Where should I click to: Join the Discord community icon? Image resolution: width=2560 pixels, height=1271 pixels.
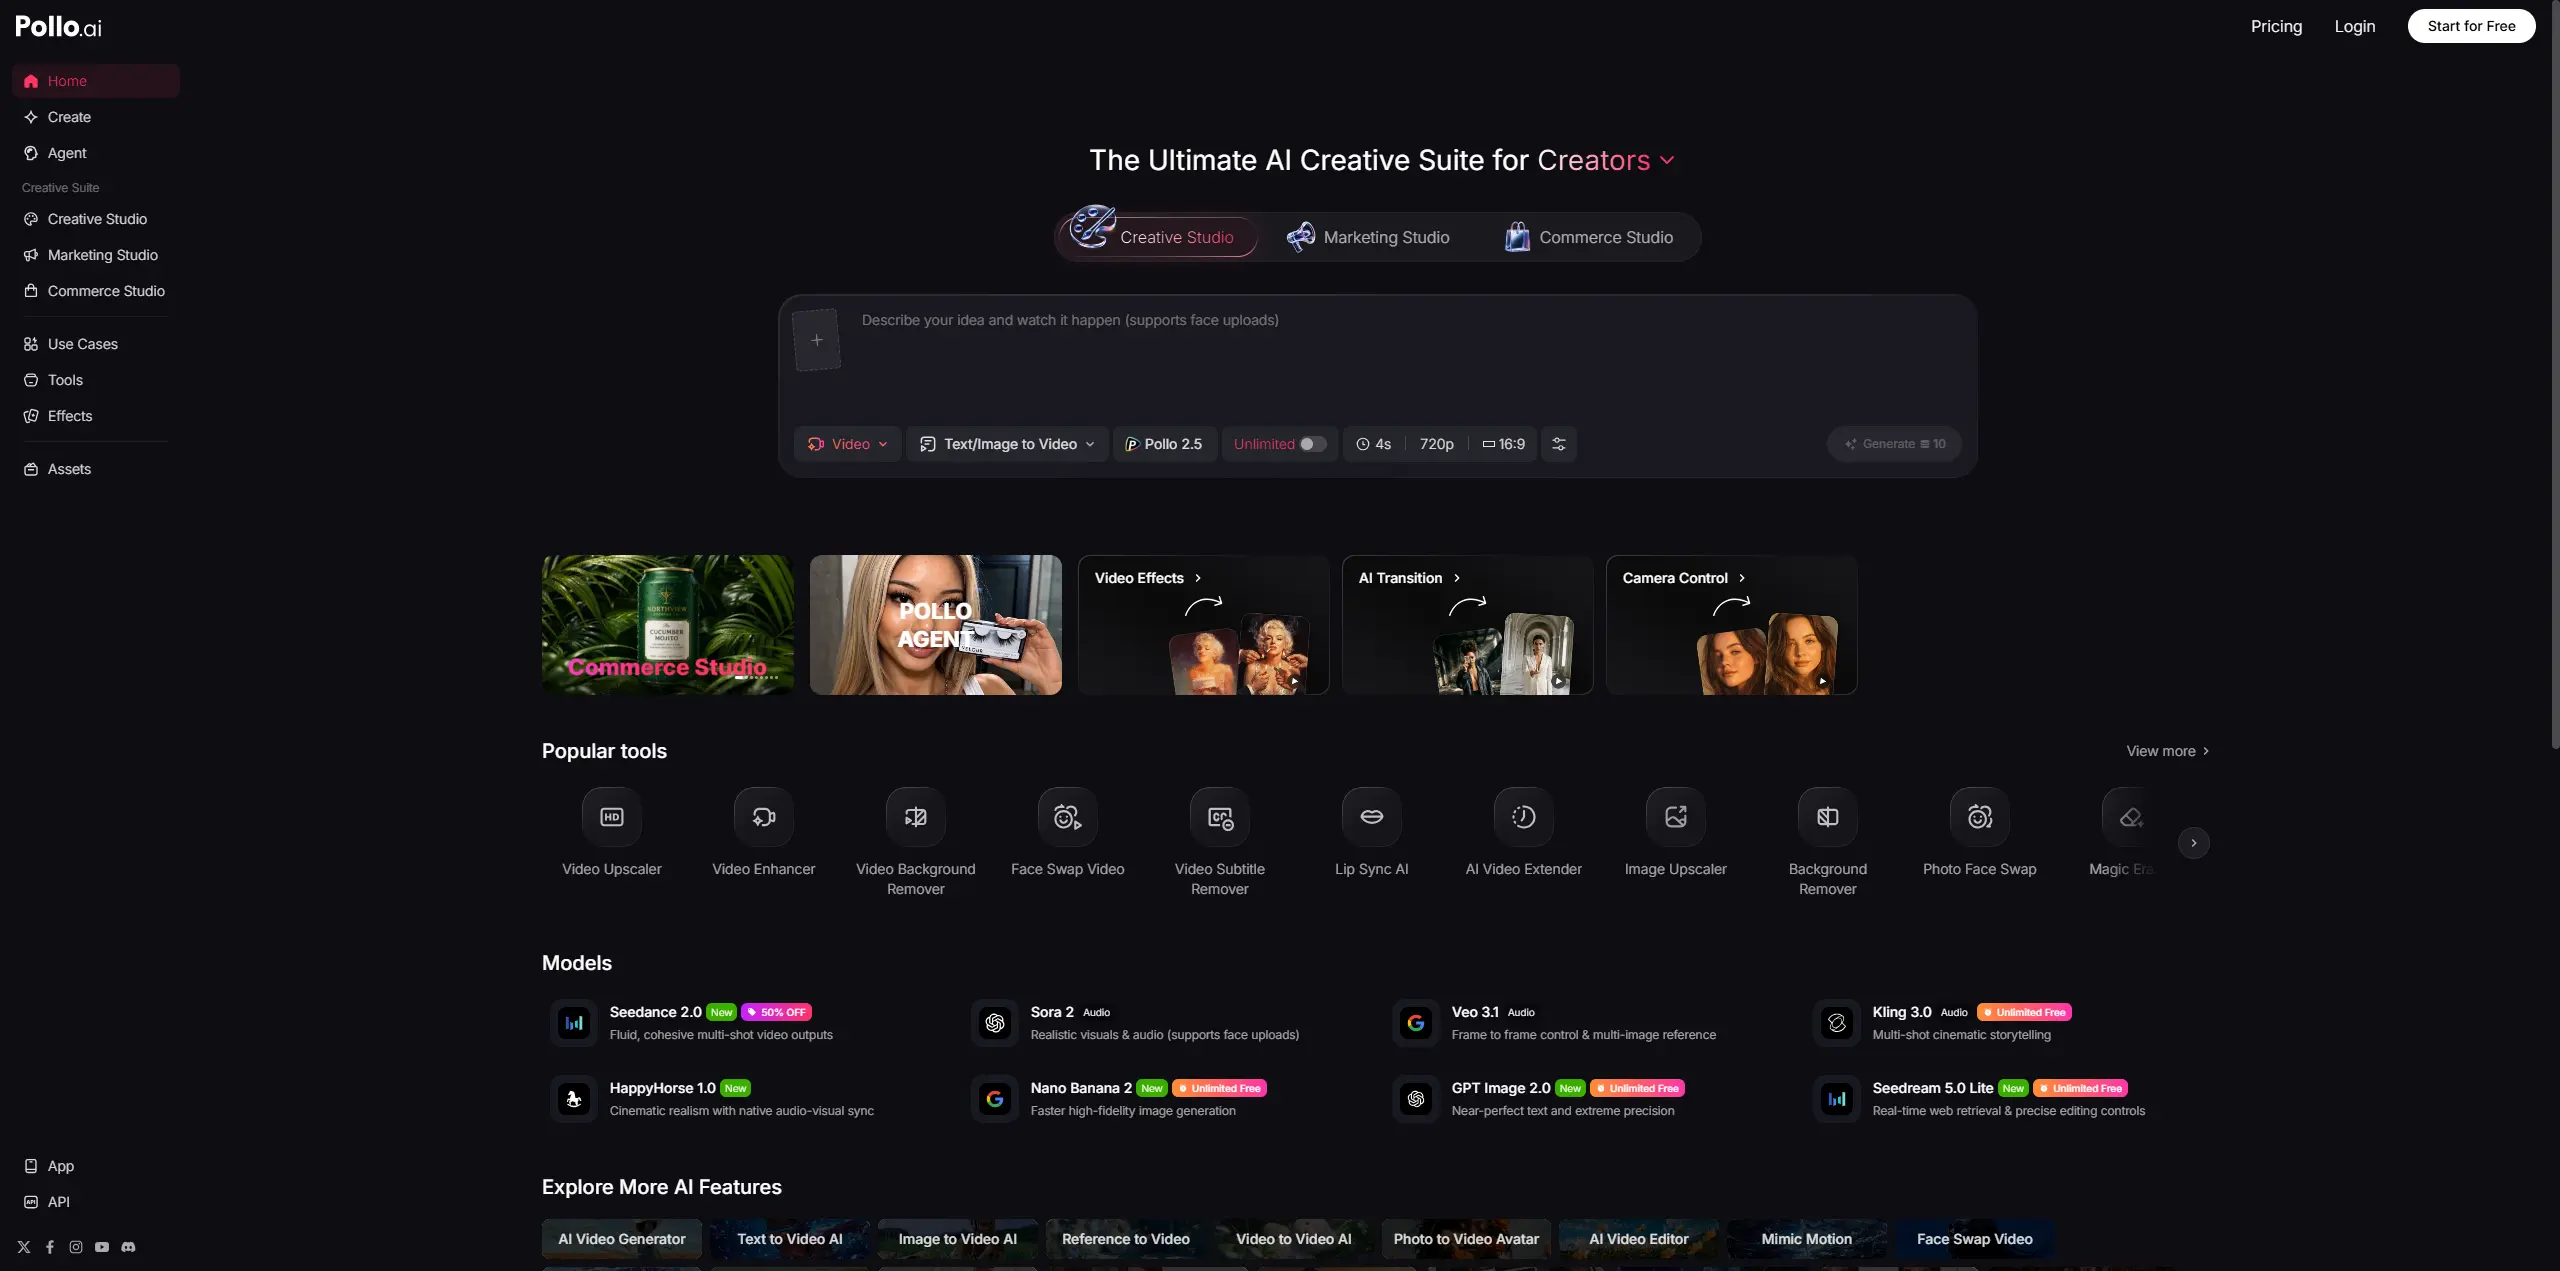tap(128, 1247)
